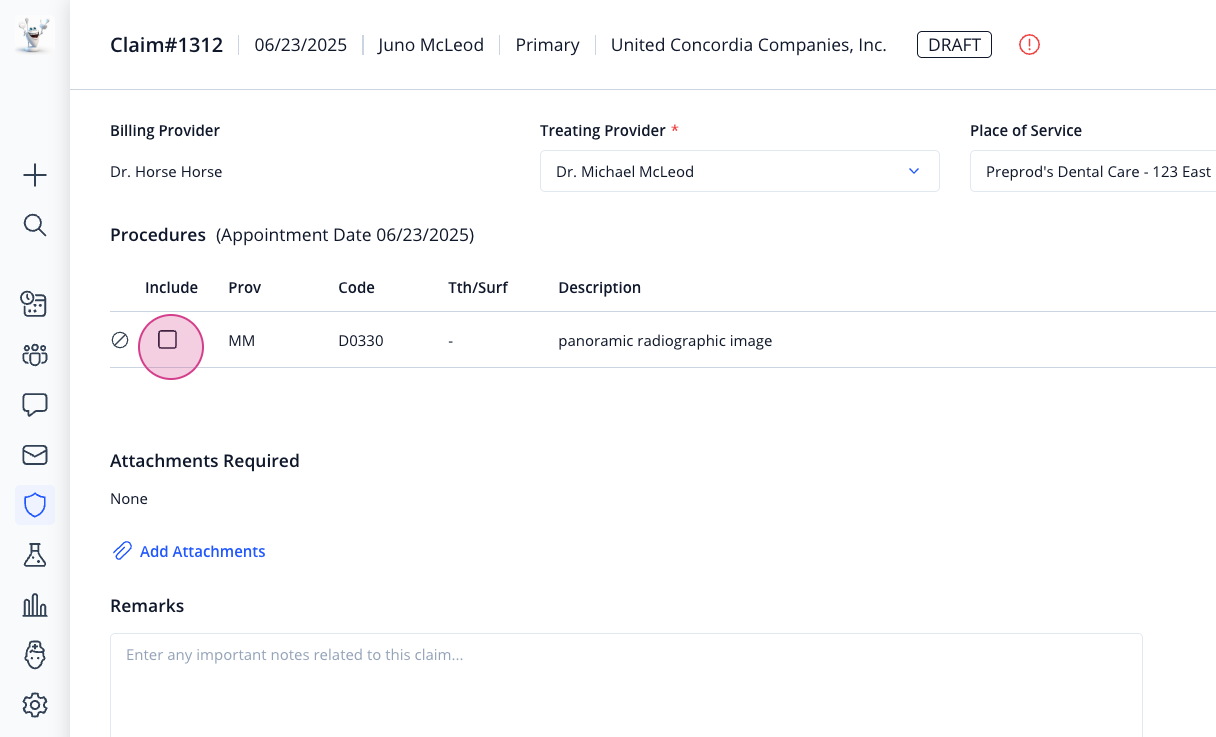Click the United Concordia Companies, Inc. text

(749, 45)
